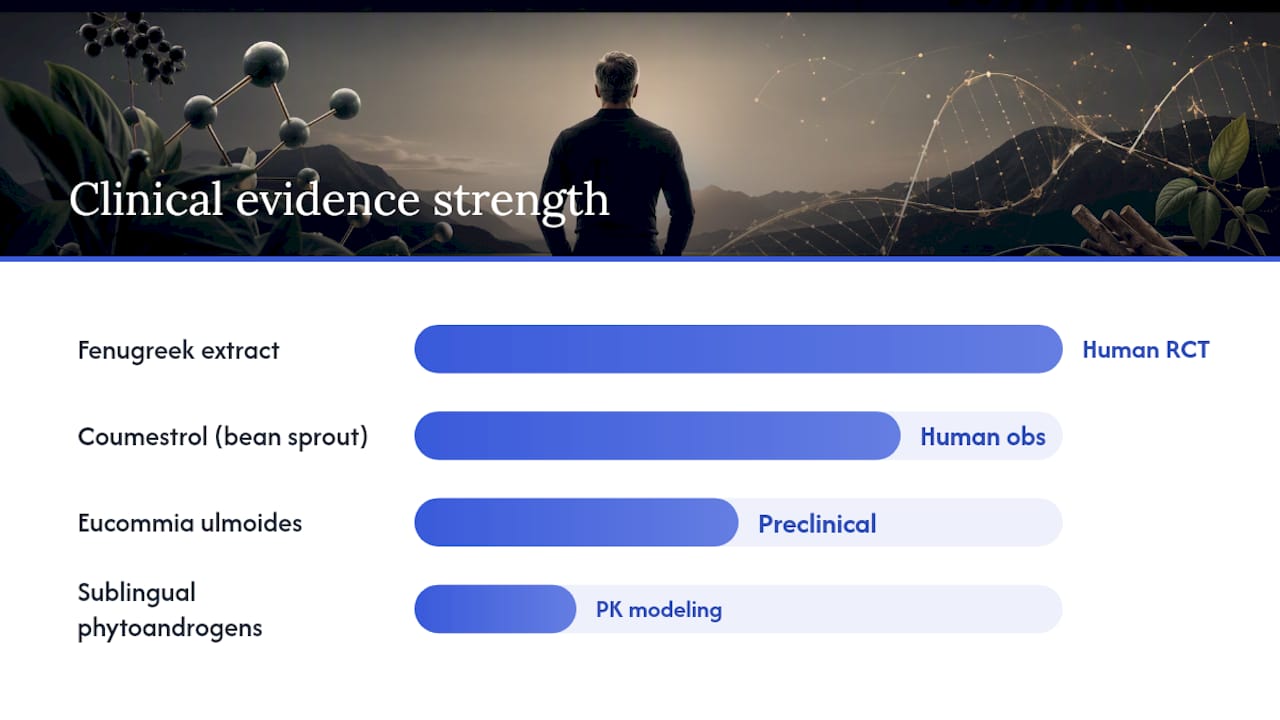Viewport: 1280px width, 720px height.
Task: Select the Eucommia ulmoides label
Action: click(190, 523)
